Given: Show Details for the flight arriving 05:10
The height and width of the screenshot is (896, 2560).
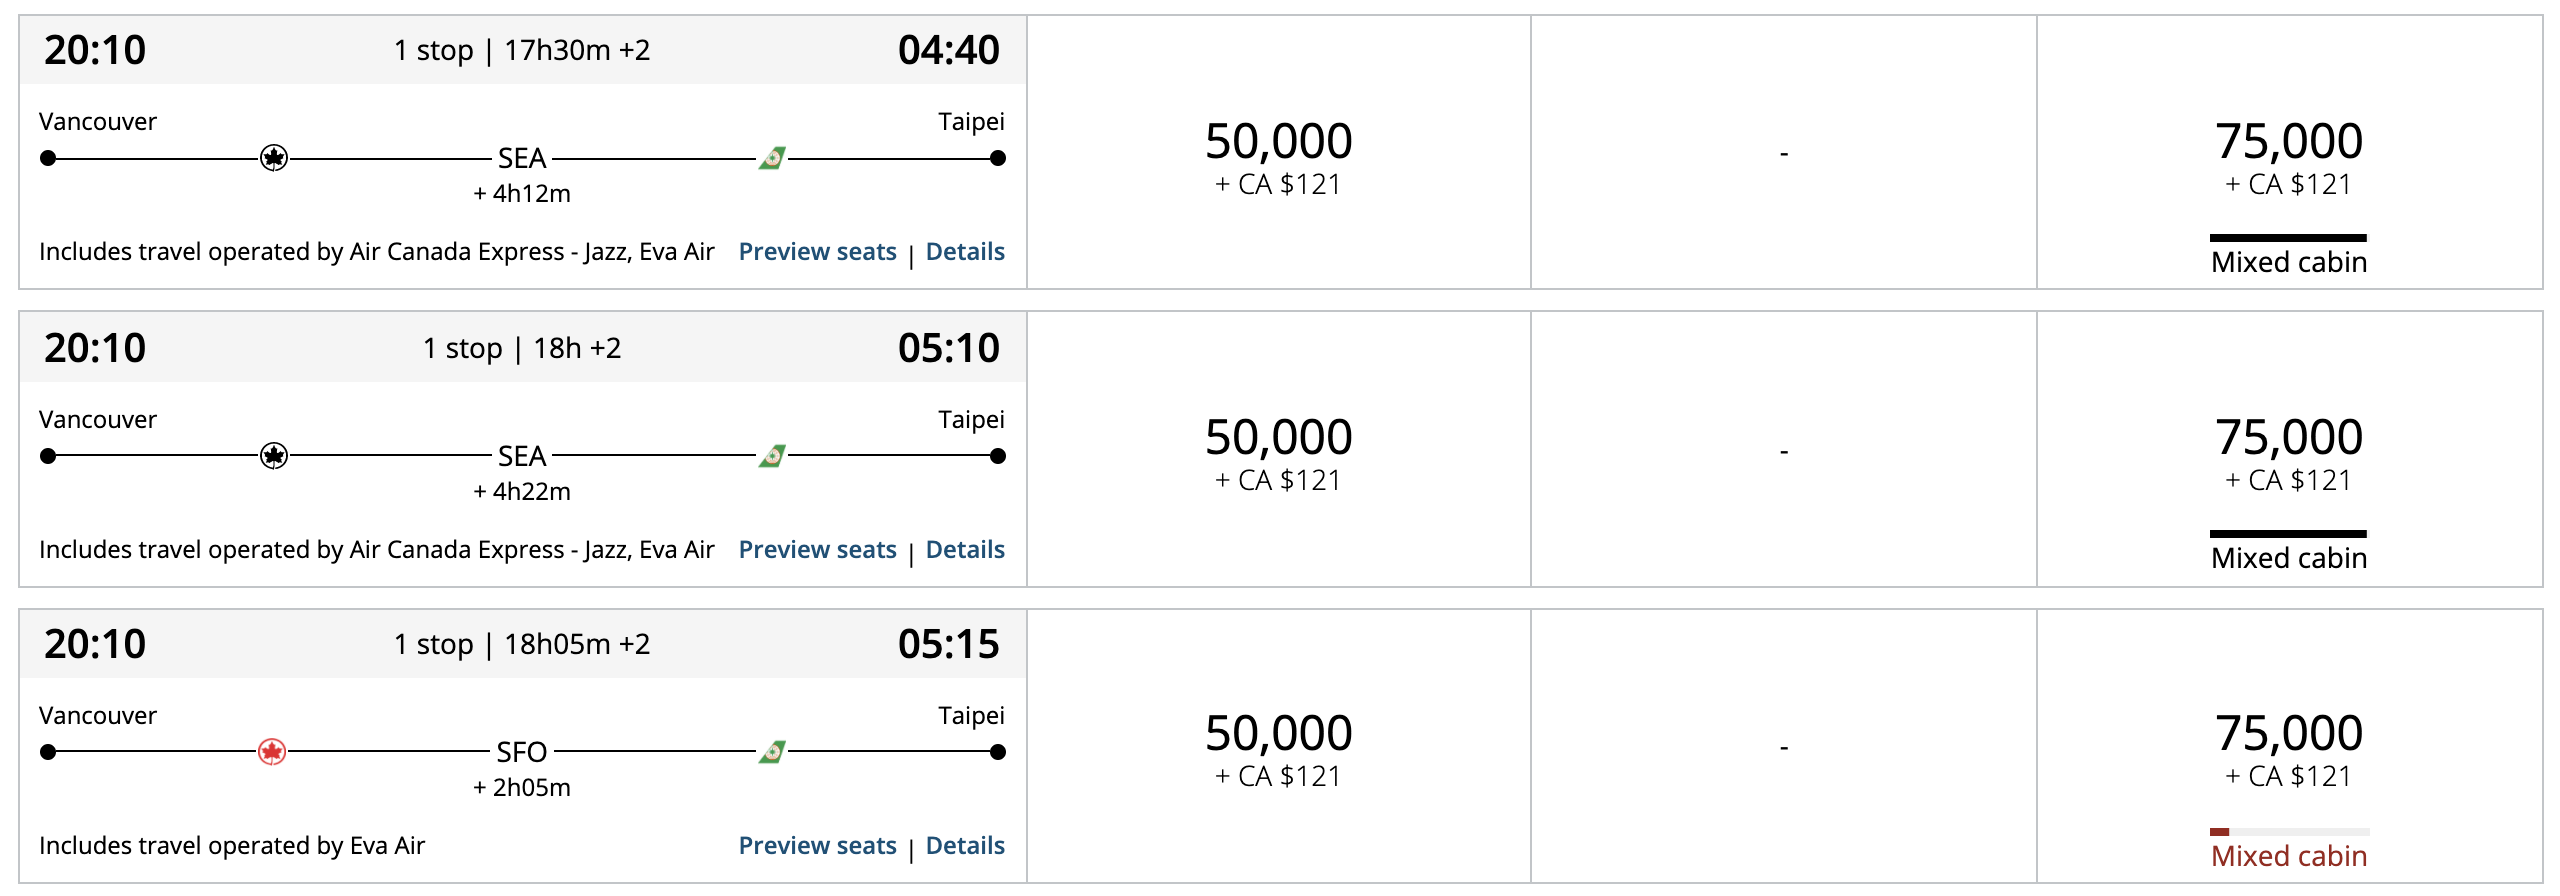Looking at the screenshot, I should (x=965, y=550).
